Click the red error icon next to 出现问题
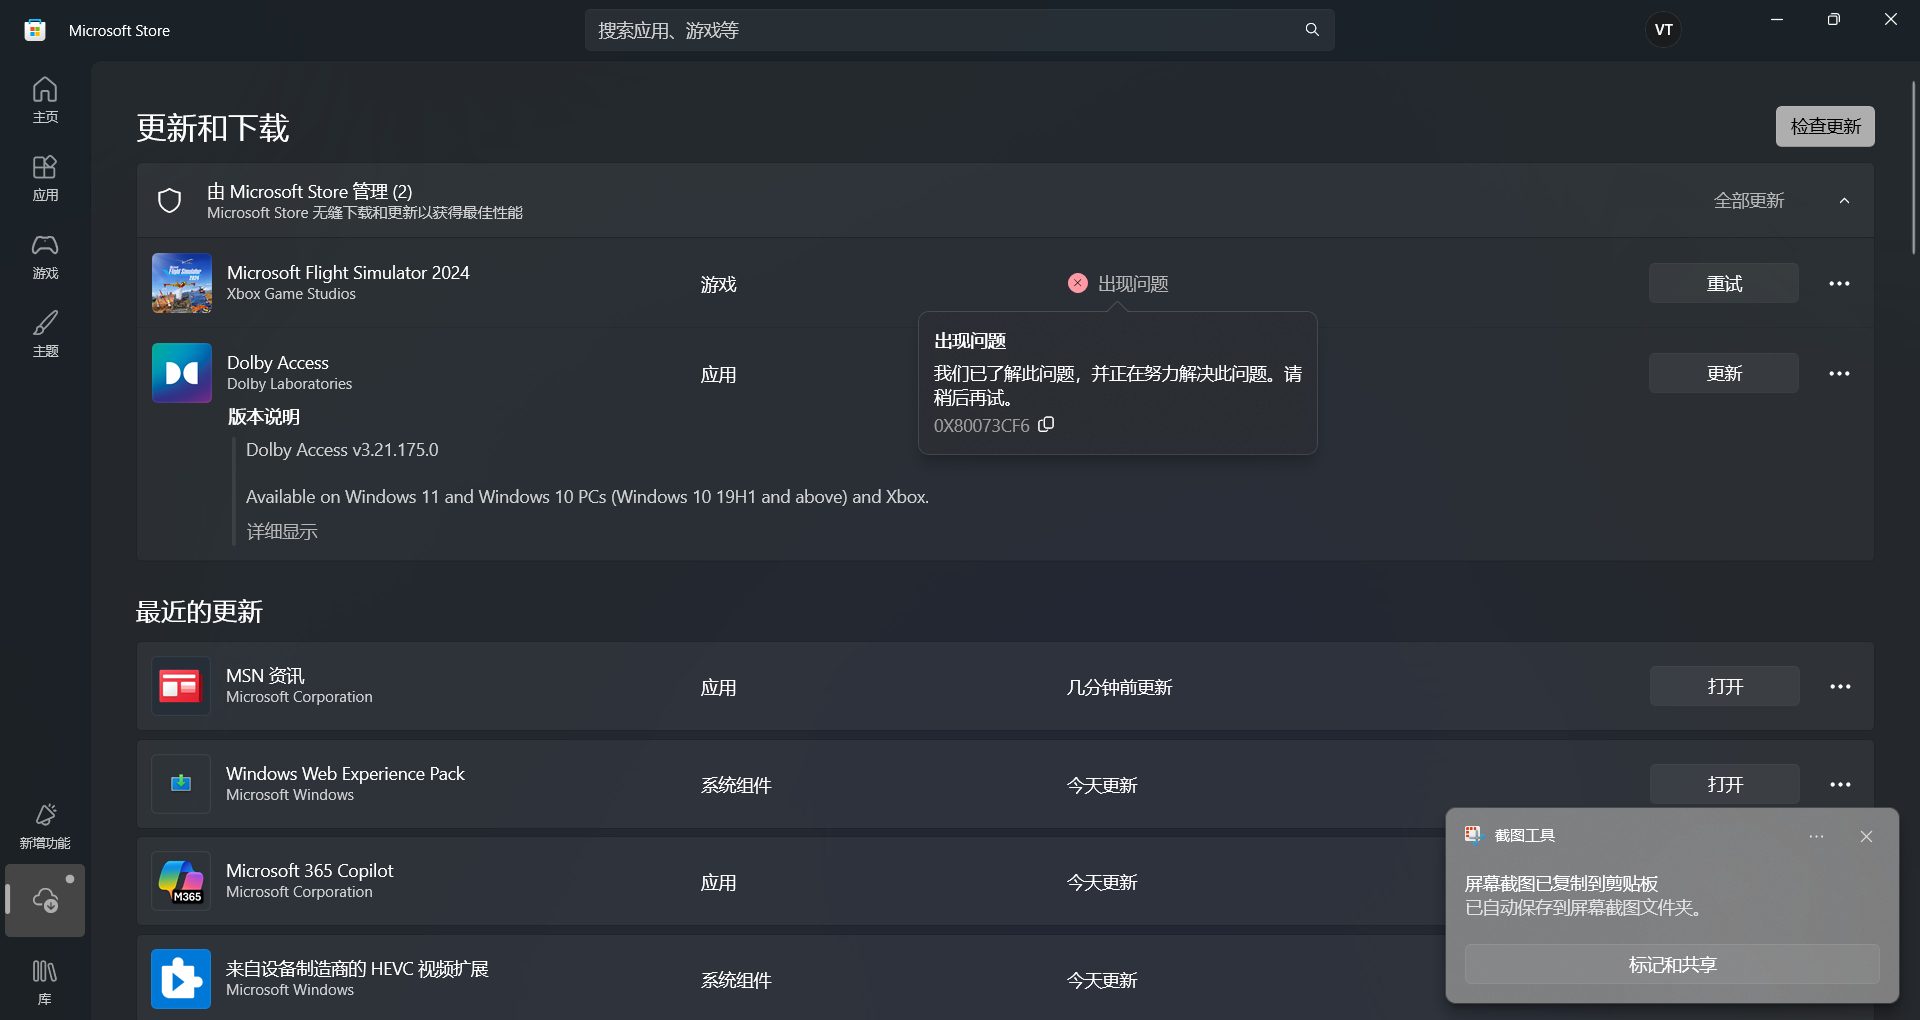This screenshot has height=1020, width=1920. point(1077,283)
